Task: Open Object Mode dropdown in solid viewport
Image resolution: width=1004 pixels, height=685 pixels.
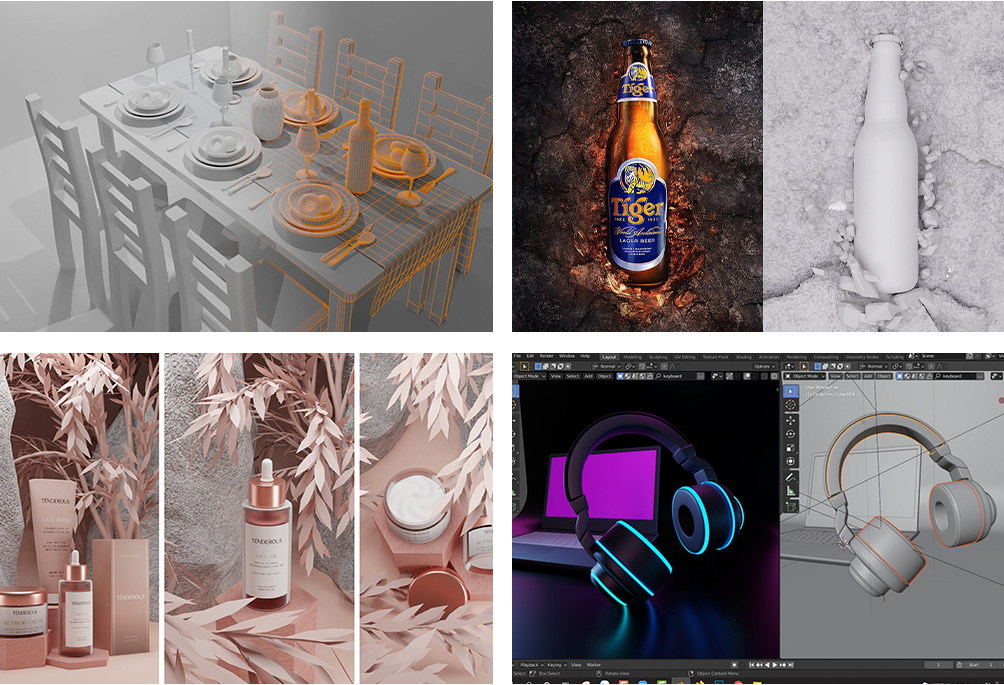Action: pyautogui.click(x=804, y=376)
